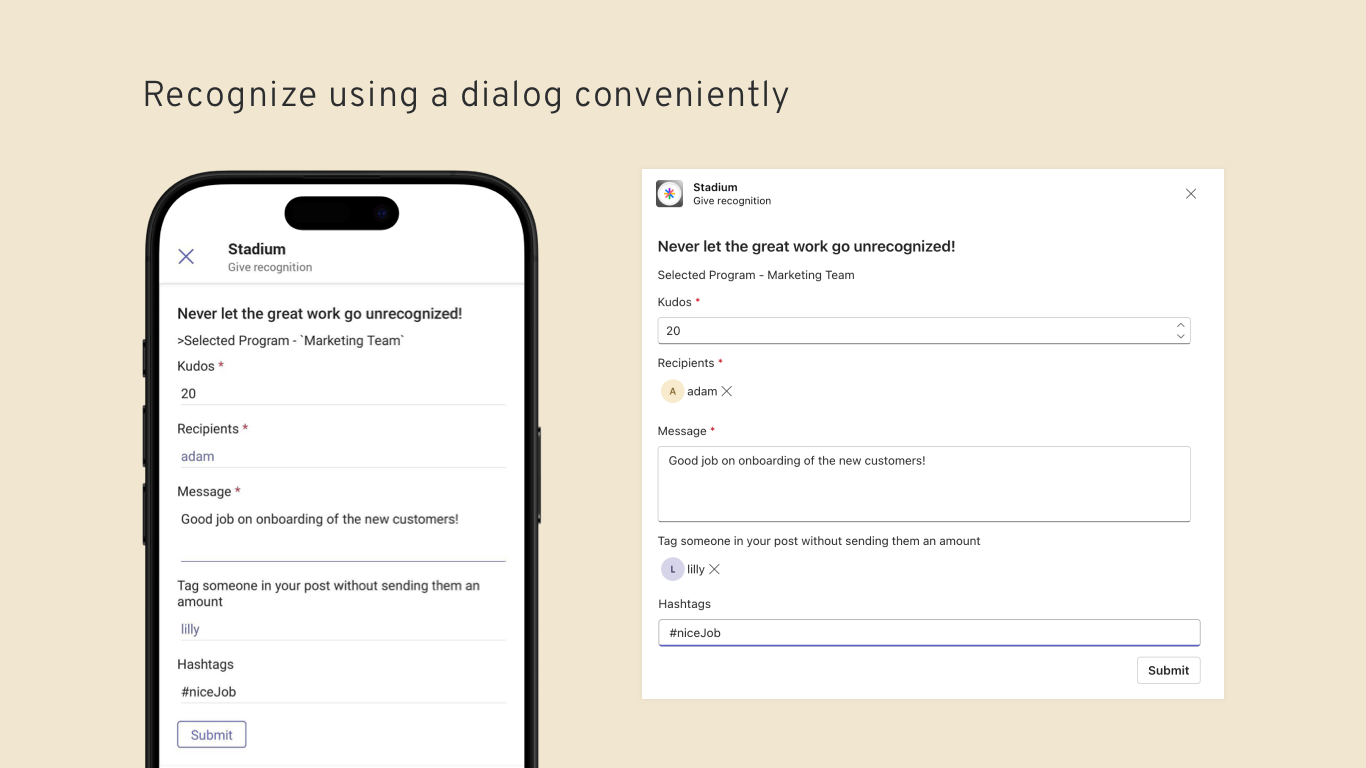
Task: Tap the mobile tag field with lilly
Action: [x=340, y=630]
